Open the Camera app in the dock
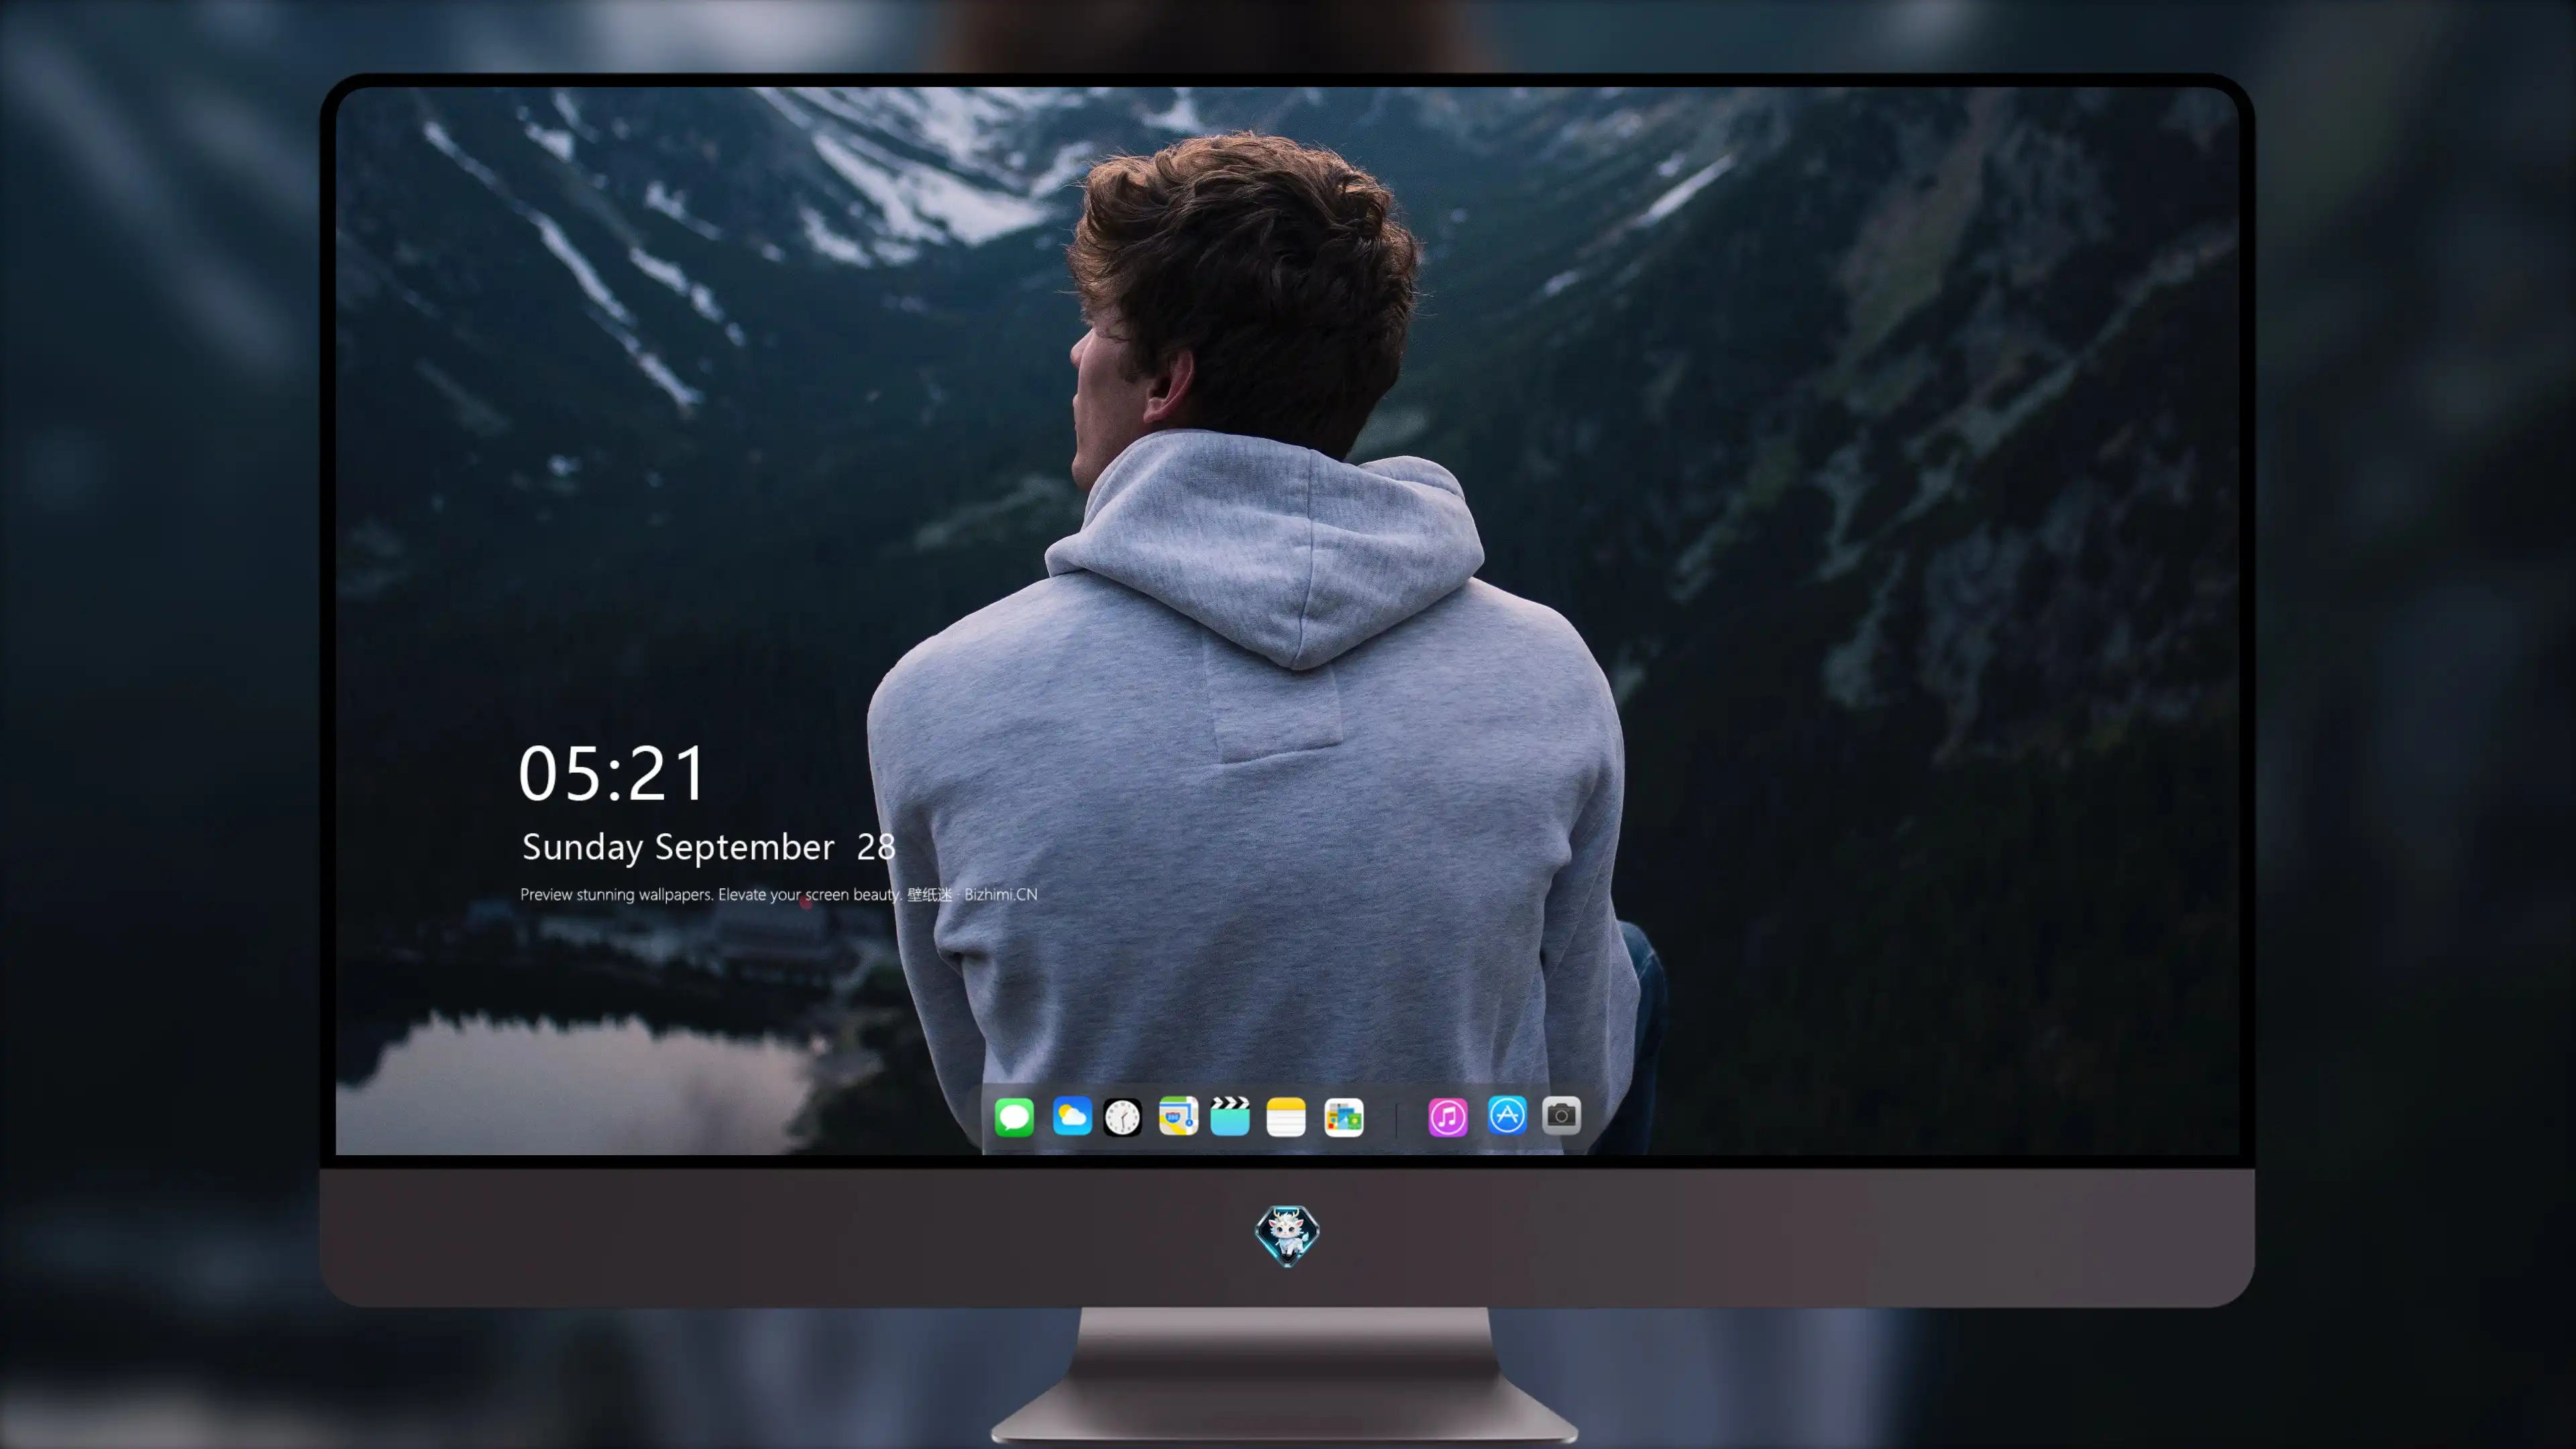 click(x=1561, y=1115)
